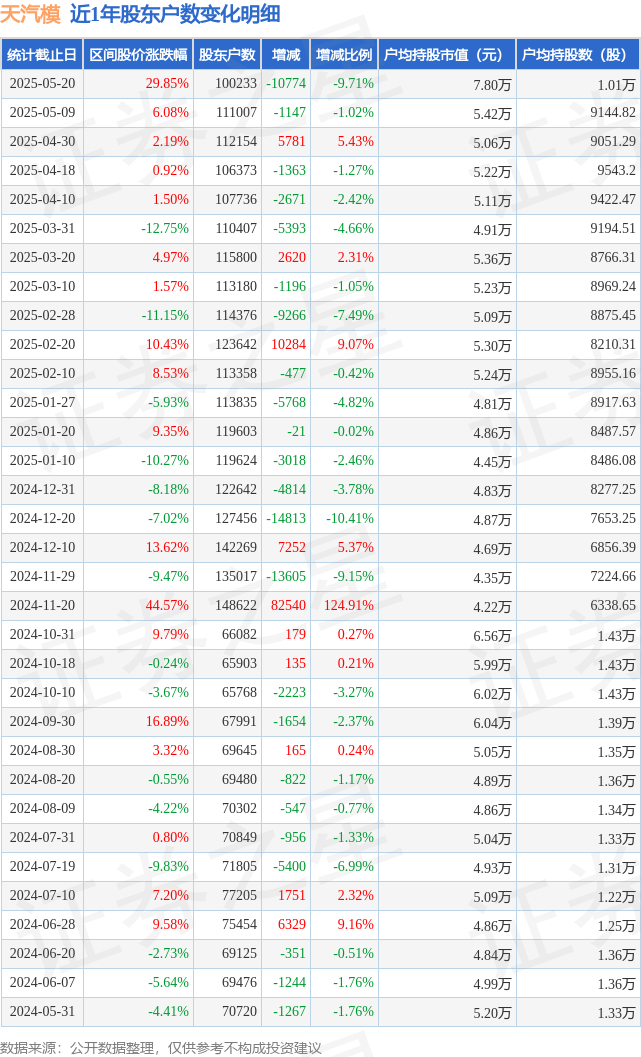Click the 9144.82 average shares cell
The image size is (641, 1057).
coord(613,113)
